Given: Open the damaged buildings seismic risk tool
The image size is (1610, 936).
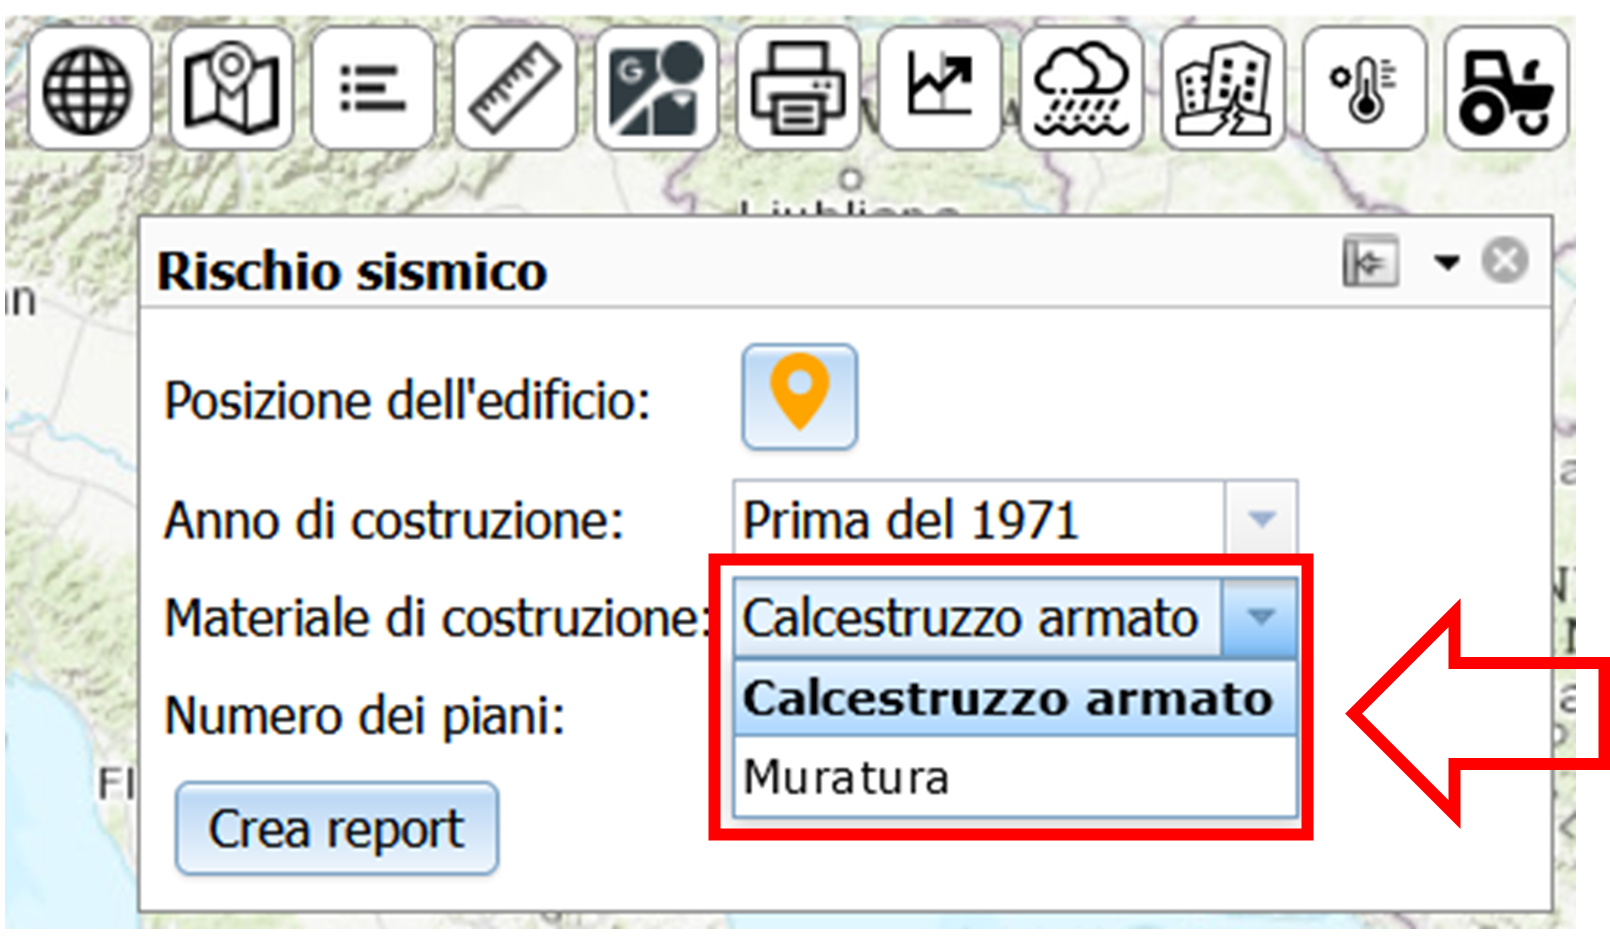Looking at the screenshot, I should (1223, 89).
